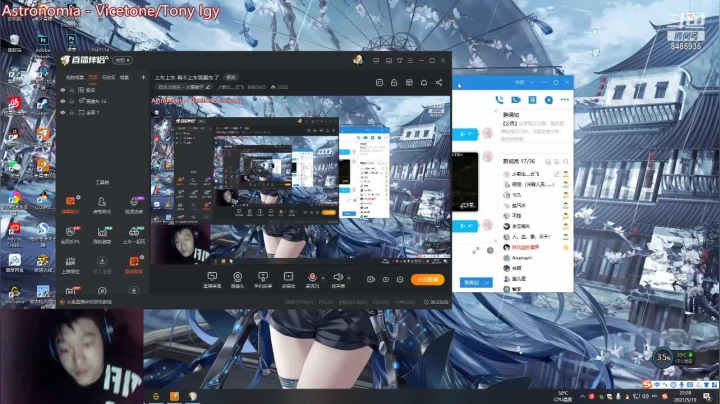Open the group files icon in QQ toolbar
This screenshot has width=720, height=404.
pyautogui.click(x=532, y=100)
